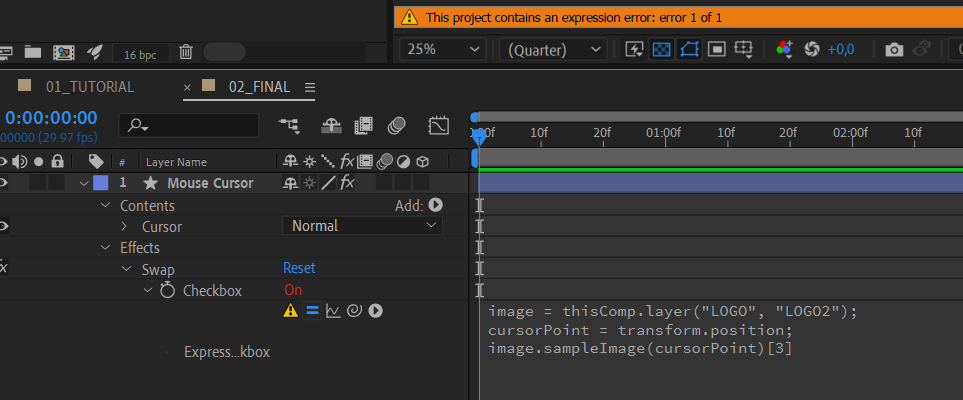
Task: Click the Layer Name column header
Action: (176, 162)
